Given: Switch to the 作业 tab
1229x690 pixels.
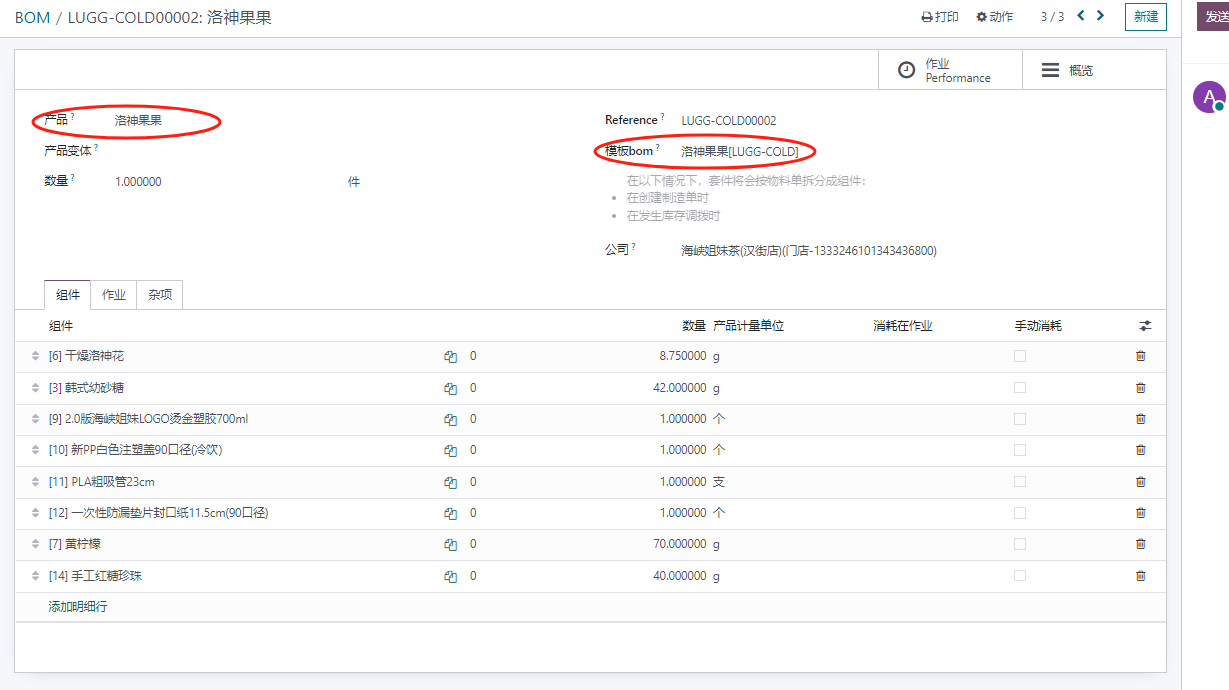Looking at the screenshot, I should pos(114,295).
